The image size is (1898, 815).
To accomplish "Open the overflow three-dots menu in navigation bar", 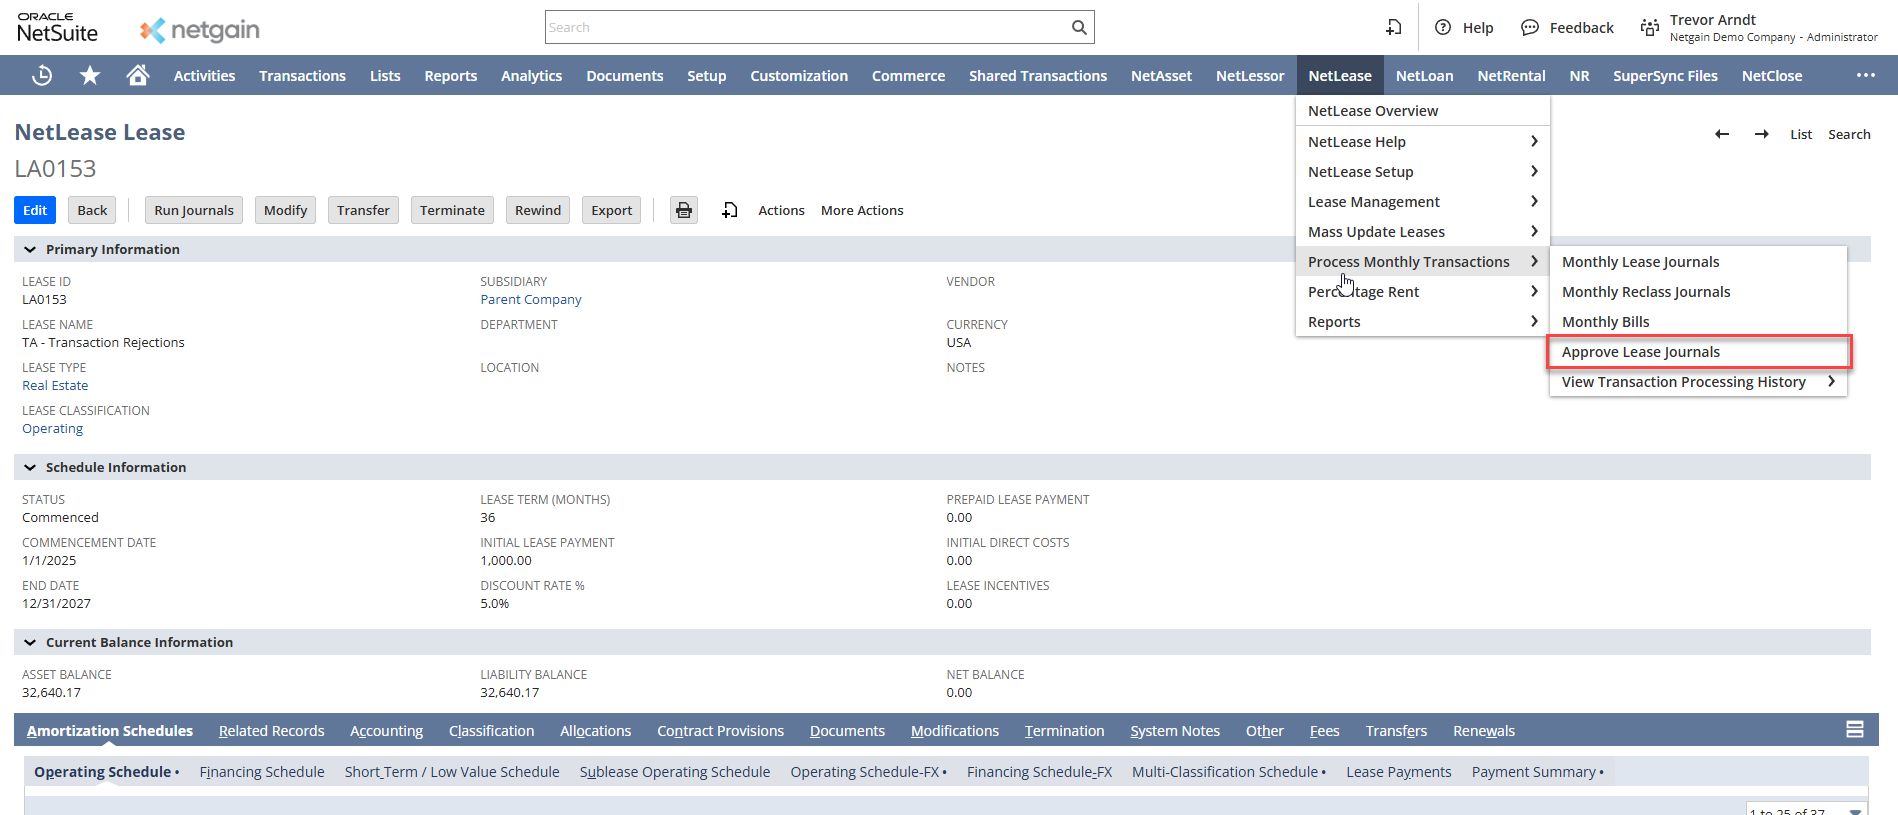I will click(x=1866, y=75).
